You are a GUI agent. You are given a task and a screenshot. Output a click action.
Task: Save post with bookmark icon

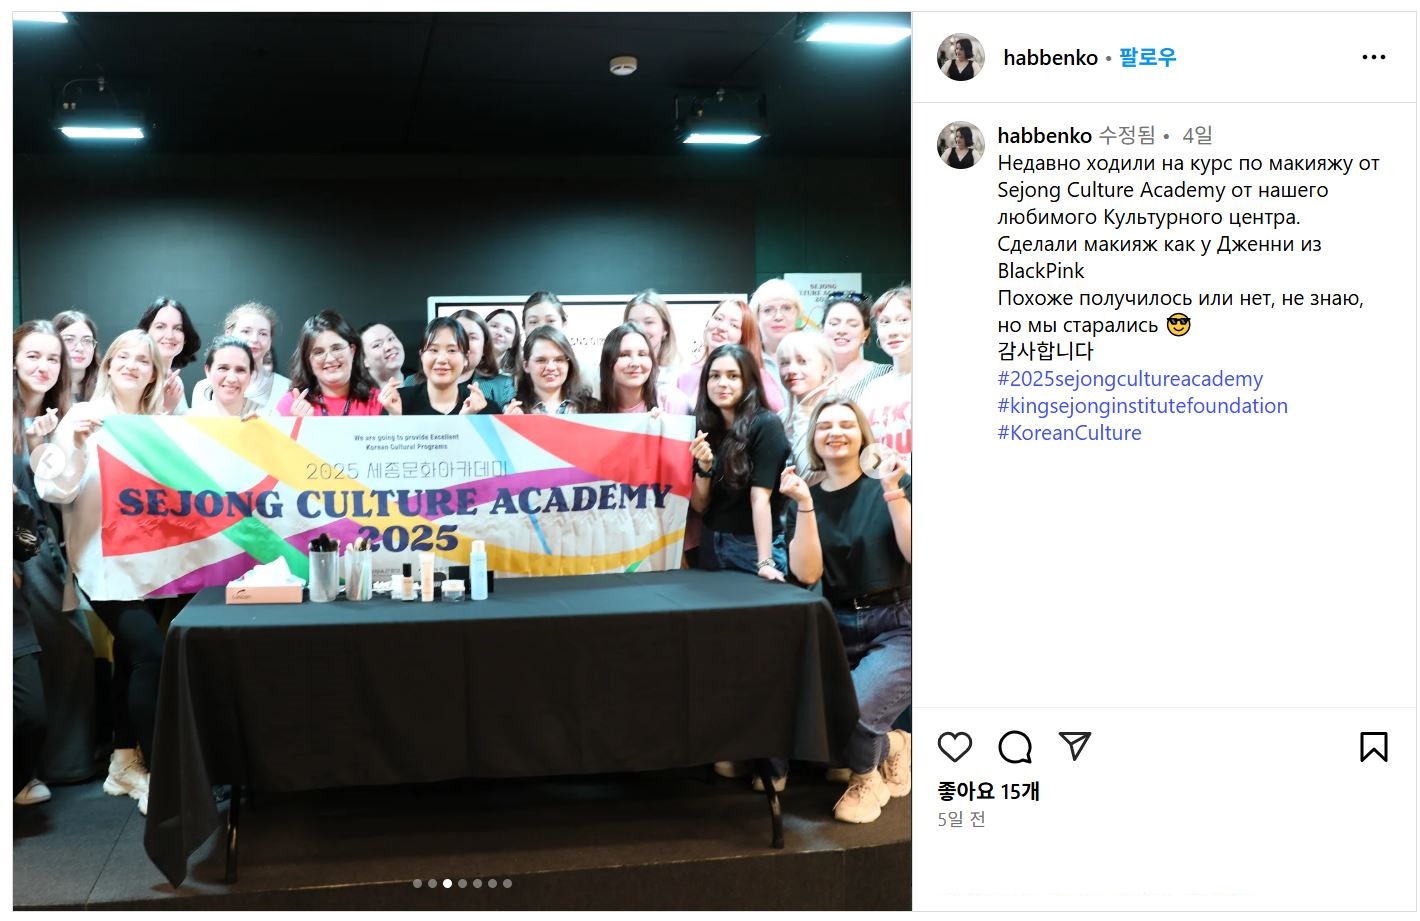click(1374, 746)
